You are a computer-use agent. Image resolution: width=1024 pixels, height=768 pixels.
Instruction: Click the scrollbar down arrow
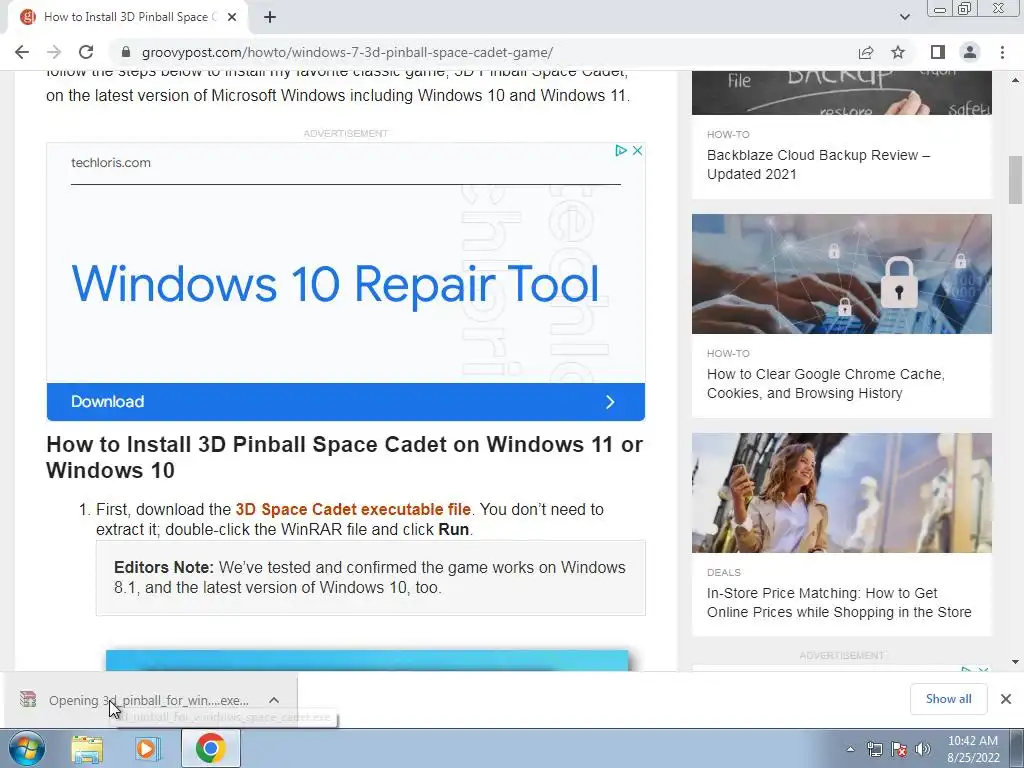(1016, 662)
